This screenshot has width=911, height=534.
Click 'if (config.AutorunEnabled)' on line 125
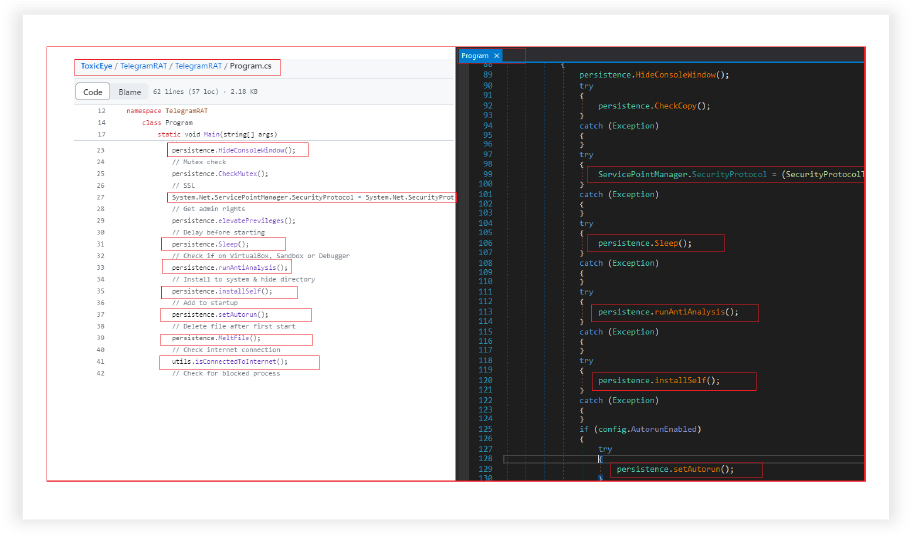pos(640,429)
